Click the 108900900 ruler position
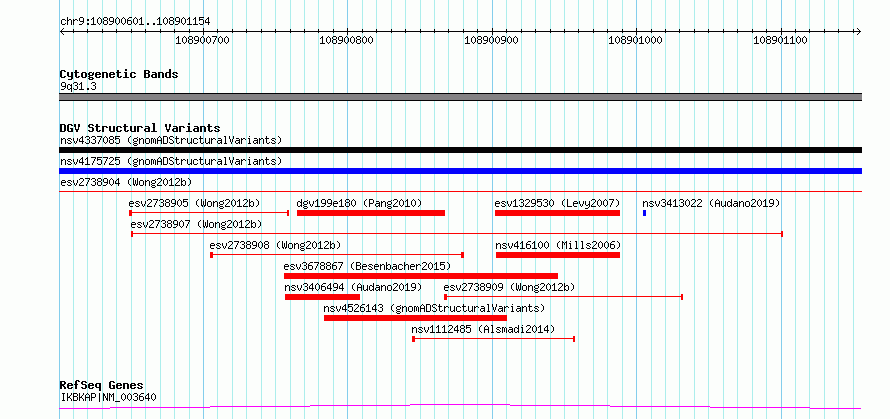 (x=492, y=40)
